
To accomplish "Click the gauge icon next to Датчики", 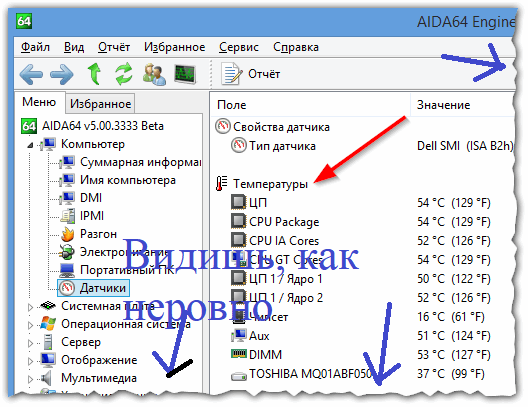I will (67, 288).
